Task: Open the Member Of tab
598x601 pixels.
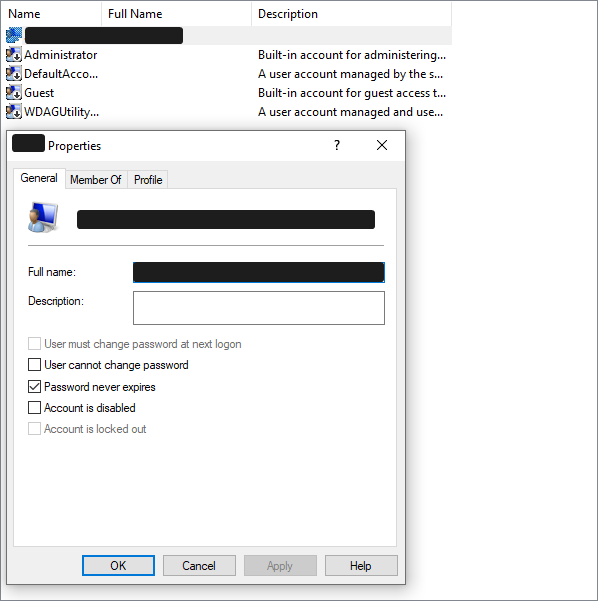Action: point(96,180)
